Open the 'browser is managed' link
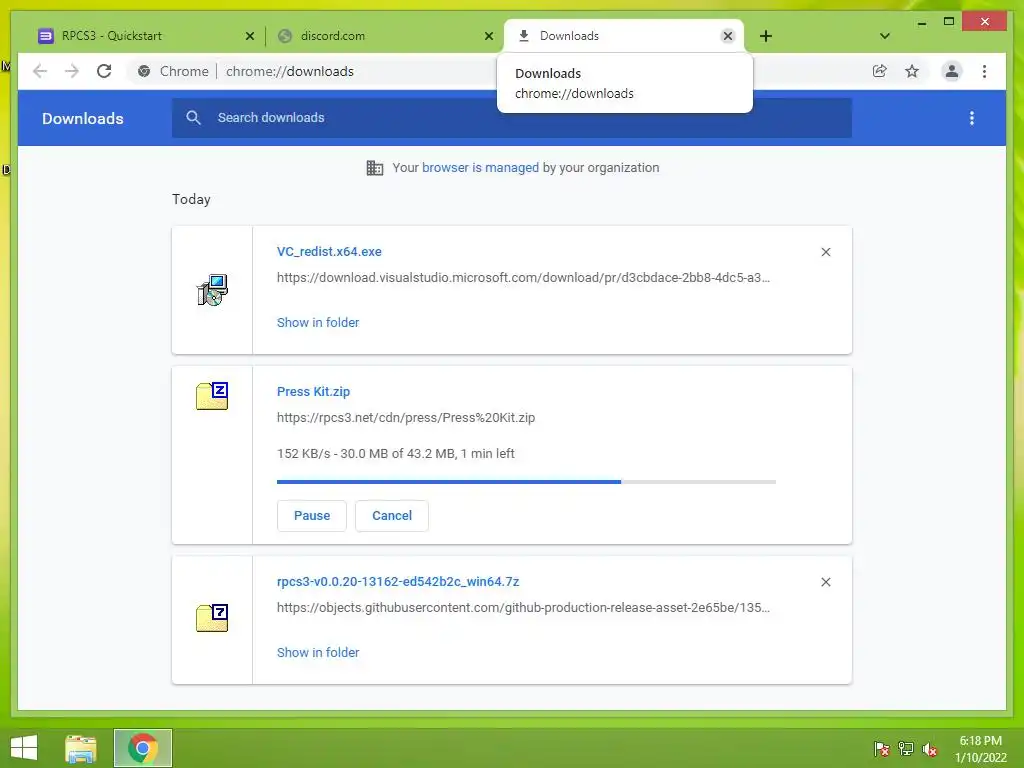The height and width of the screenshot is (768, 1024). coord(481,168)
